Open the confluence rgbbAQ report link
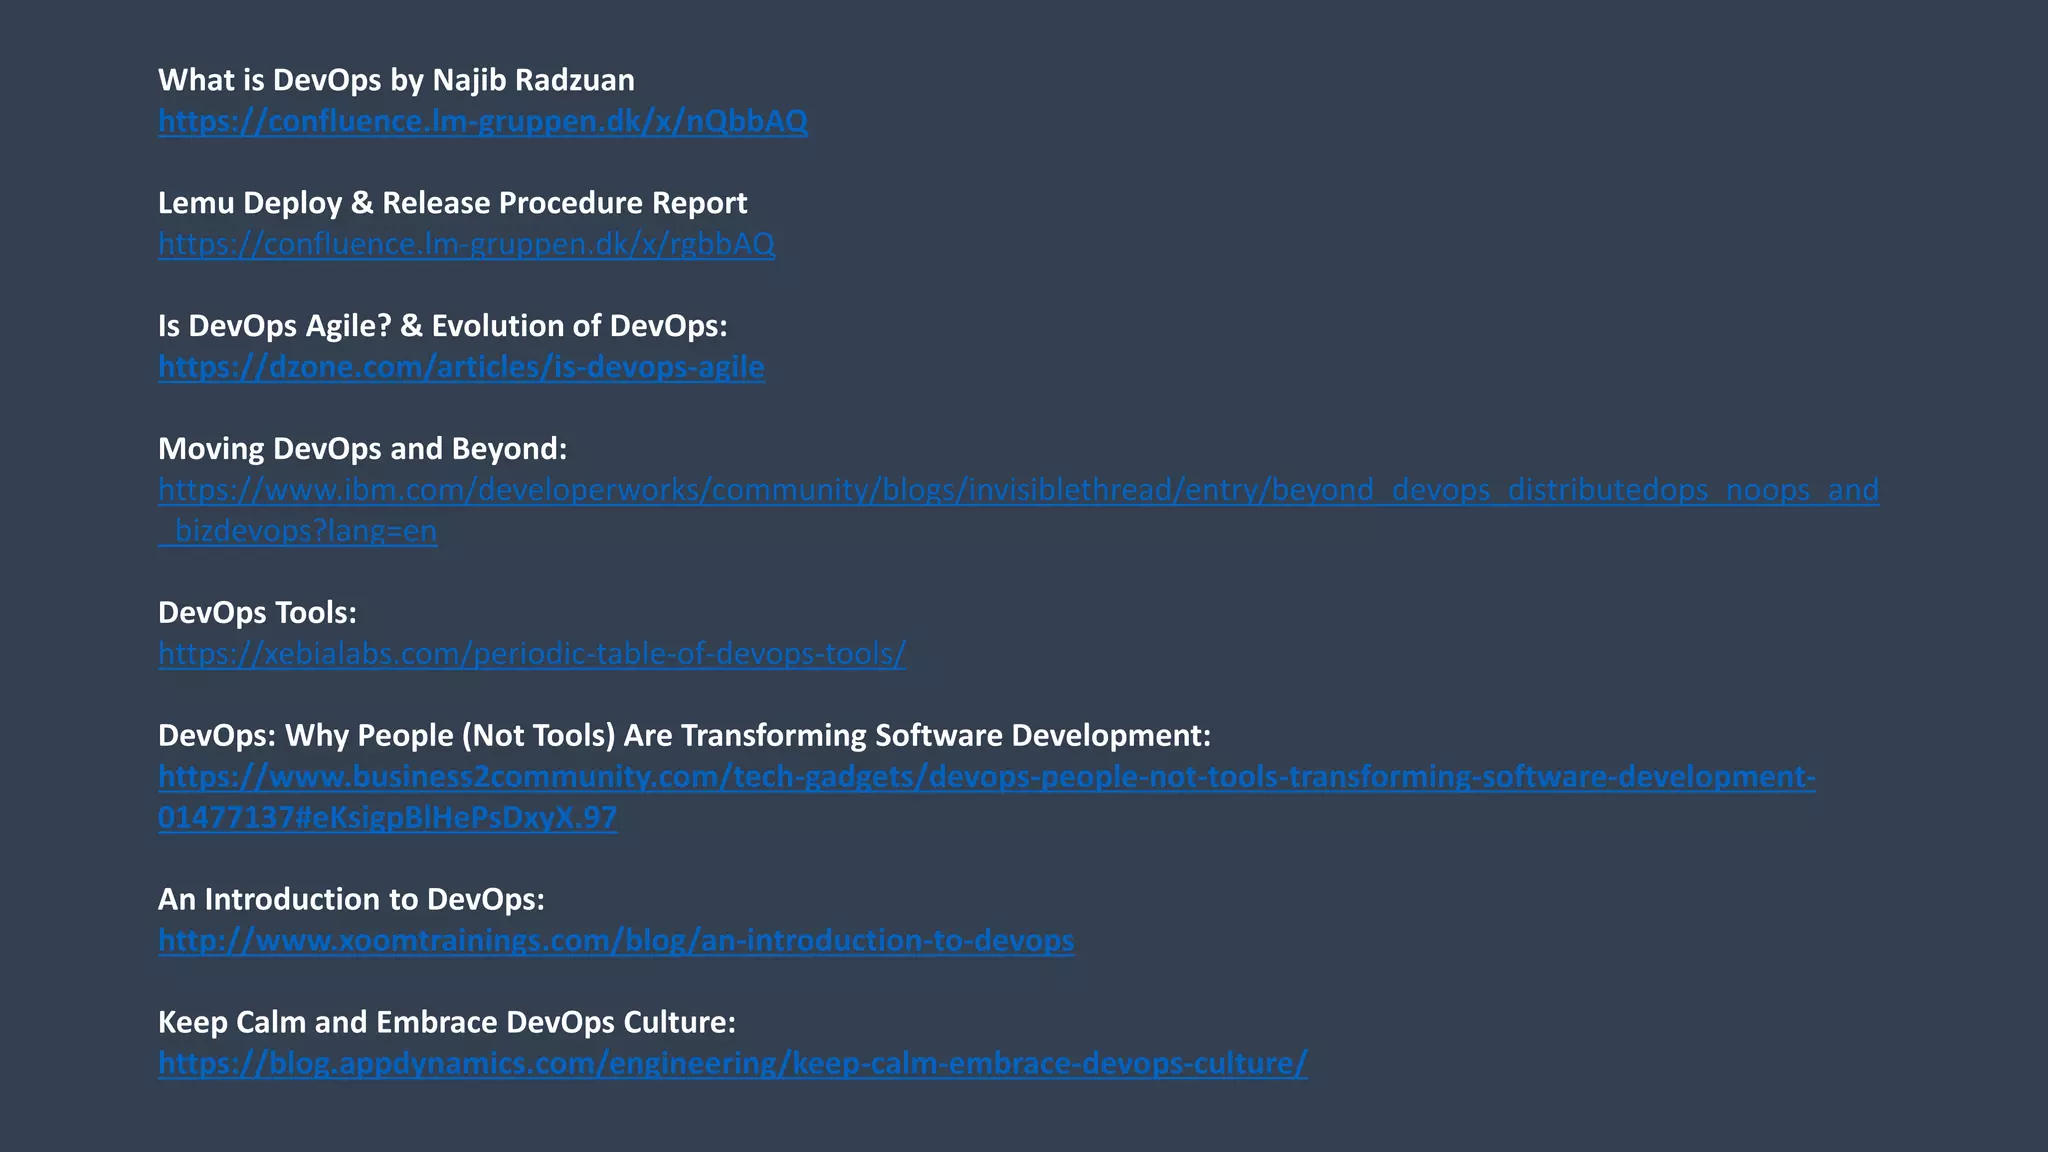Image resolution: width=2048 pixels, height=1152 pixels. tap(466, 244)
